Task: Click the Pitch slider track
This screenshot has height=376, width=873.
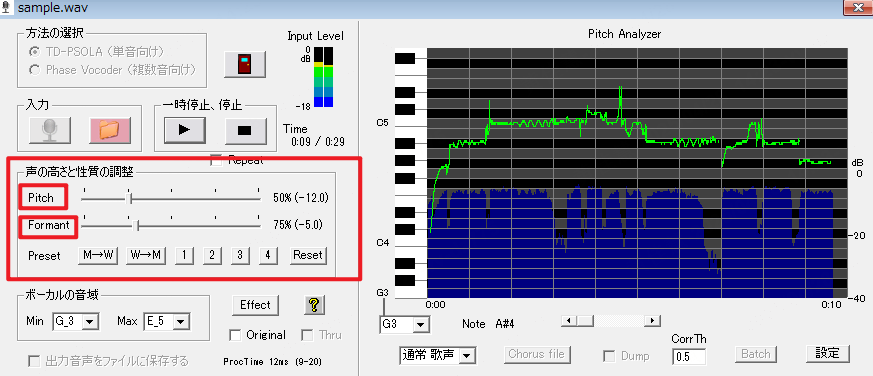Action: [171, 198]
